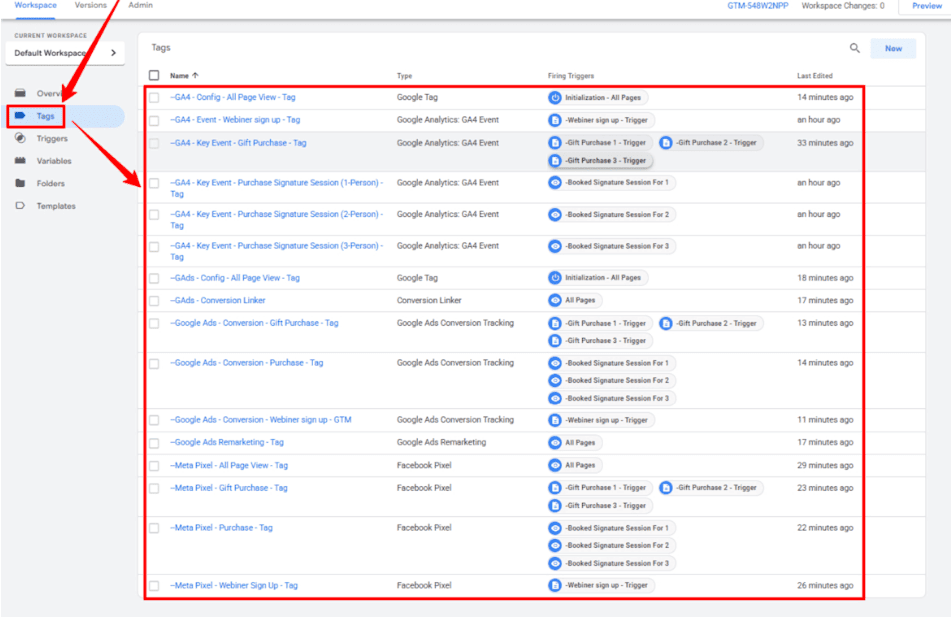The image size is (951, 617).
Task: Check the box for GA4 Config All Page View tag
Action: [x=154, y=98]
